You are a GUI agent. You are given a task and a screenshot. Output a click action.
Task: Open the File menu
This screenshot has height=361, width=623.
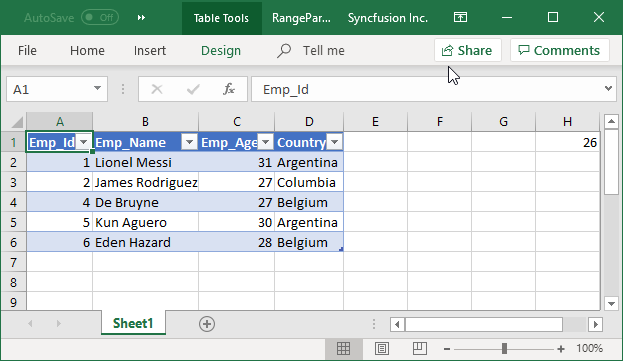click(x=27, y=50)
